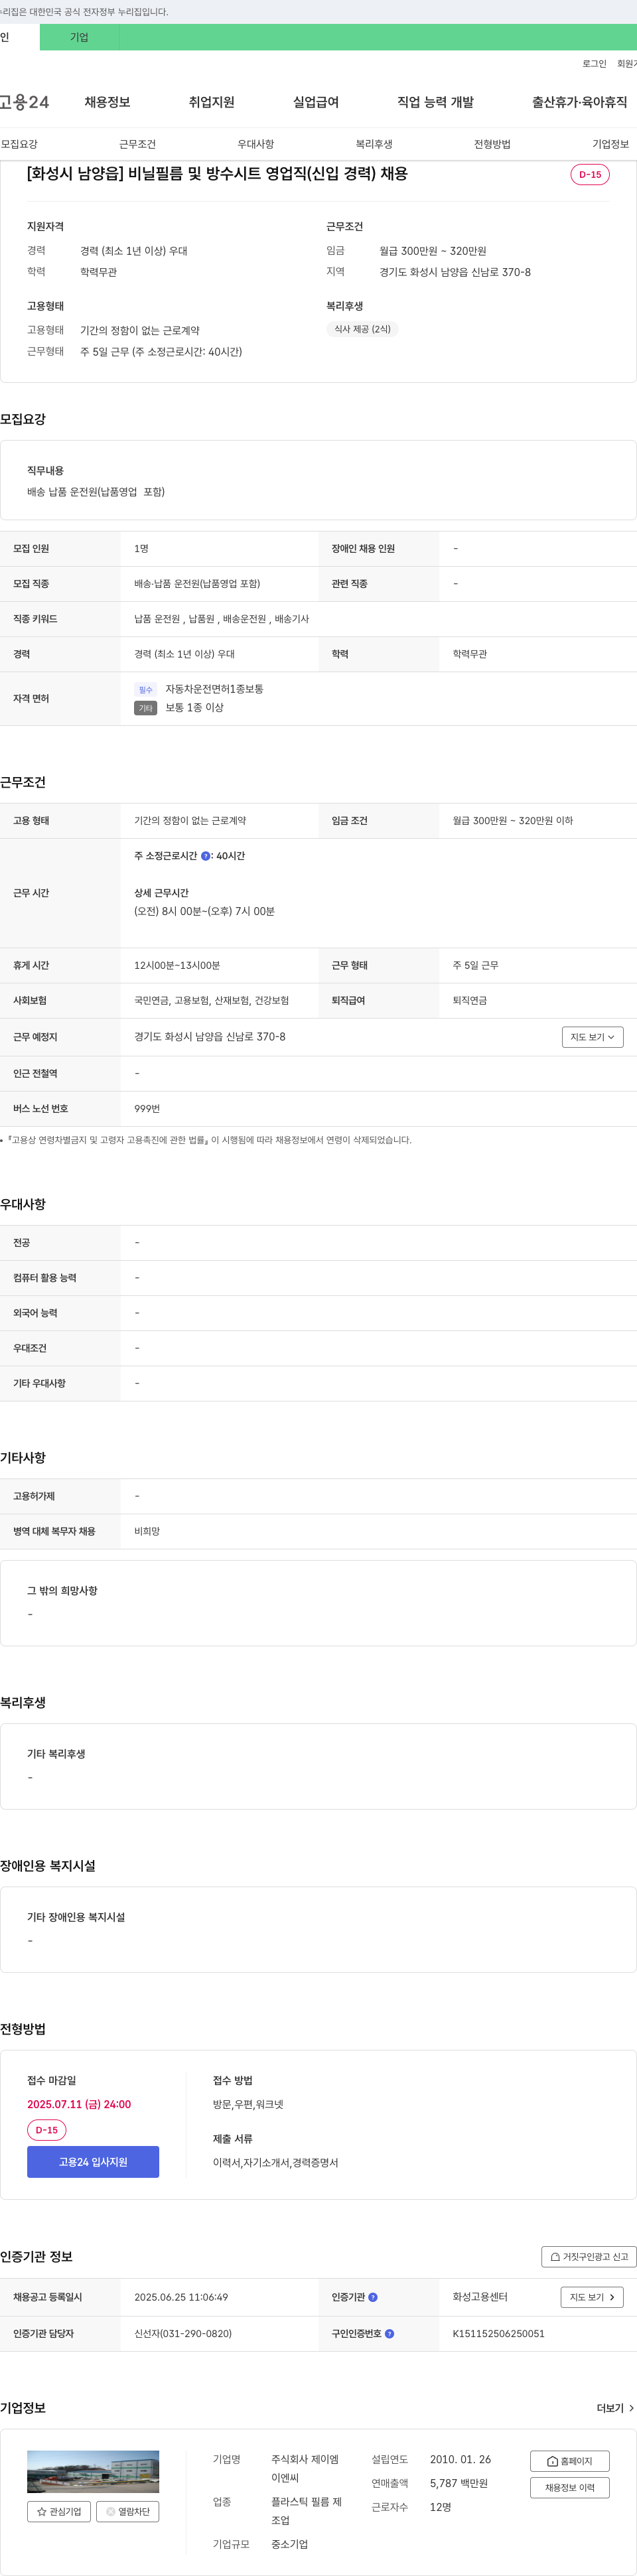Block company with 열람차단 button
637x2576 pixels.
coord(127,2511)
